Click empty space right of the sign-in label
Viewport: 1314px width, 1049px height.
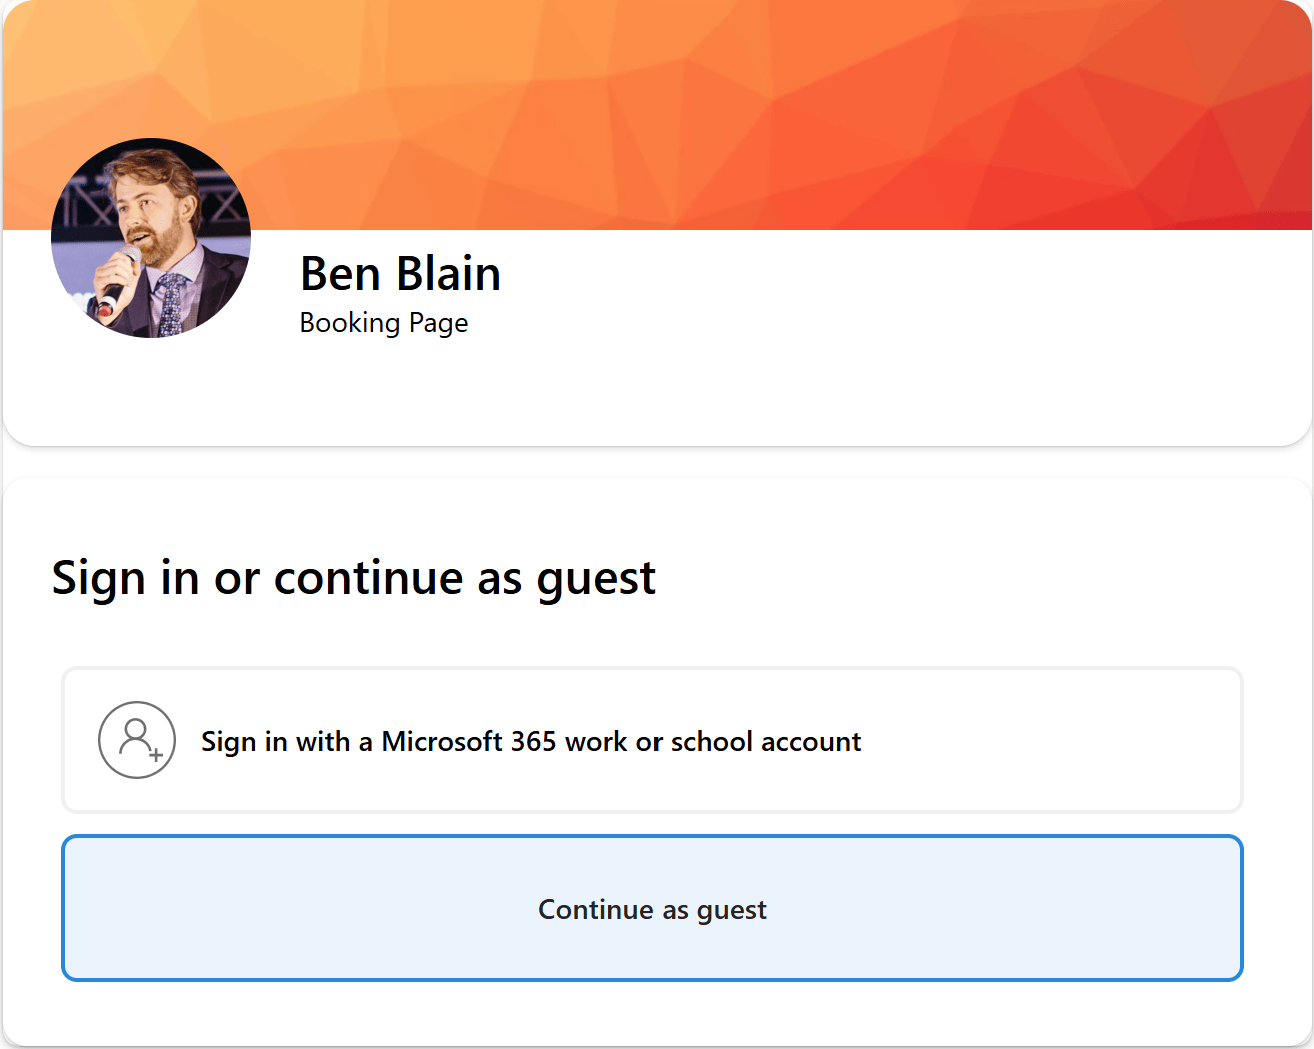pyautogui.click(x=1050, y=740)
